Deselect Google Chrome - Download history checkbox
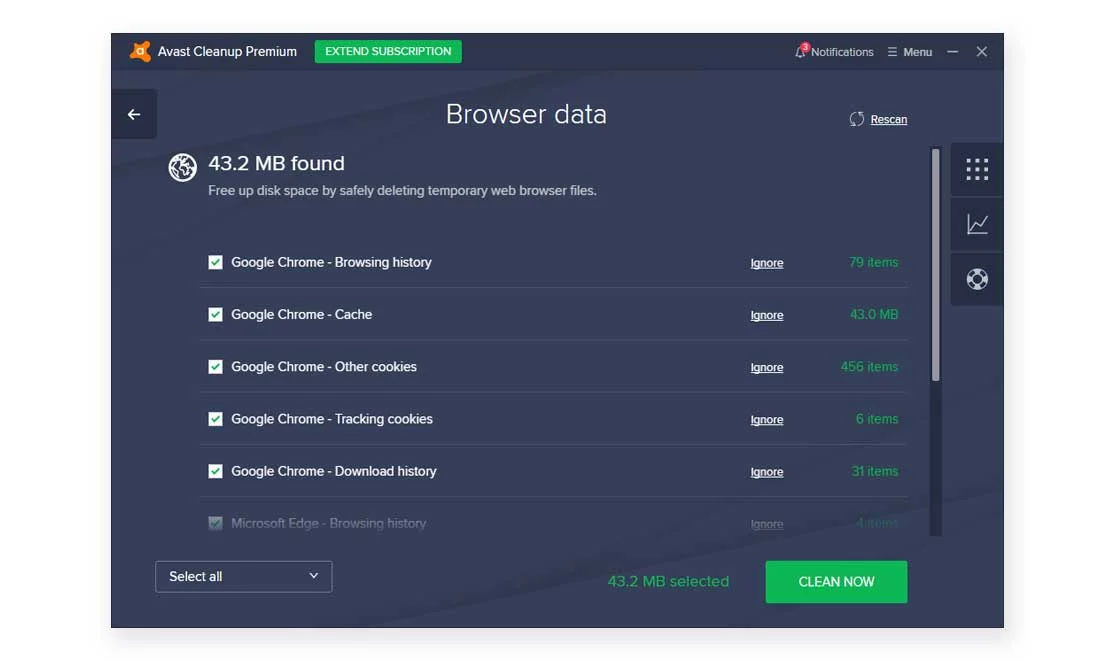This screenshot has width=1115, height=661. (215, 471)
